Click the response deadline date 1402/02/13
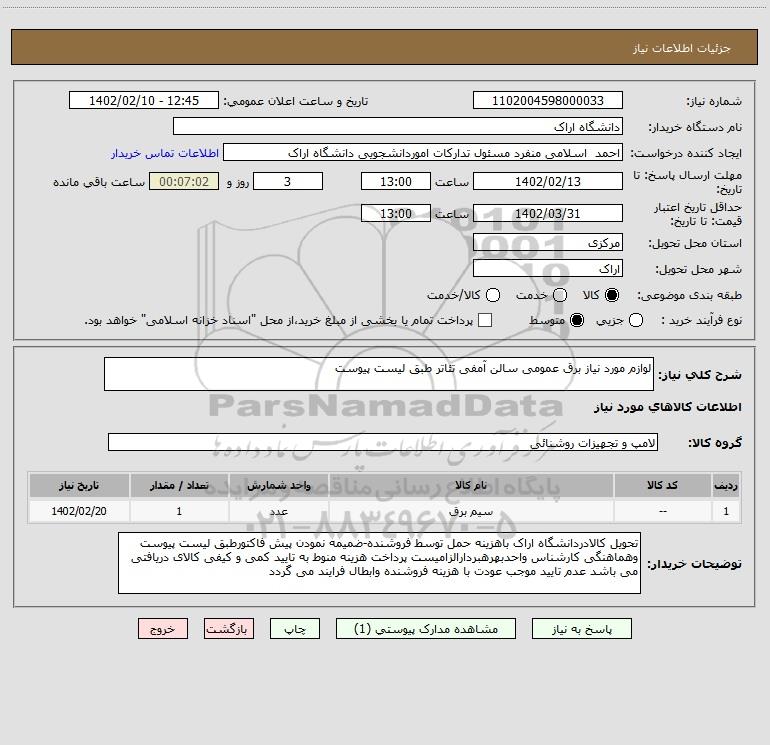This screenshot has width=770, height=745. tap(548, 181)
